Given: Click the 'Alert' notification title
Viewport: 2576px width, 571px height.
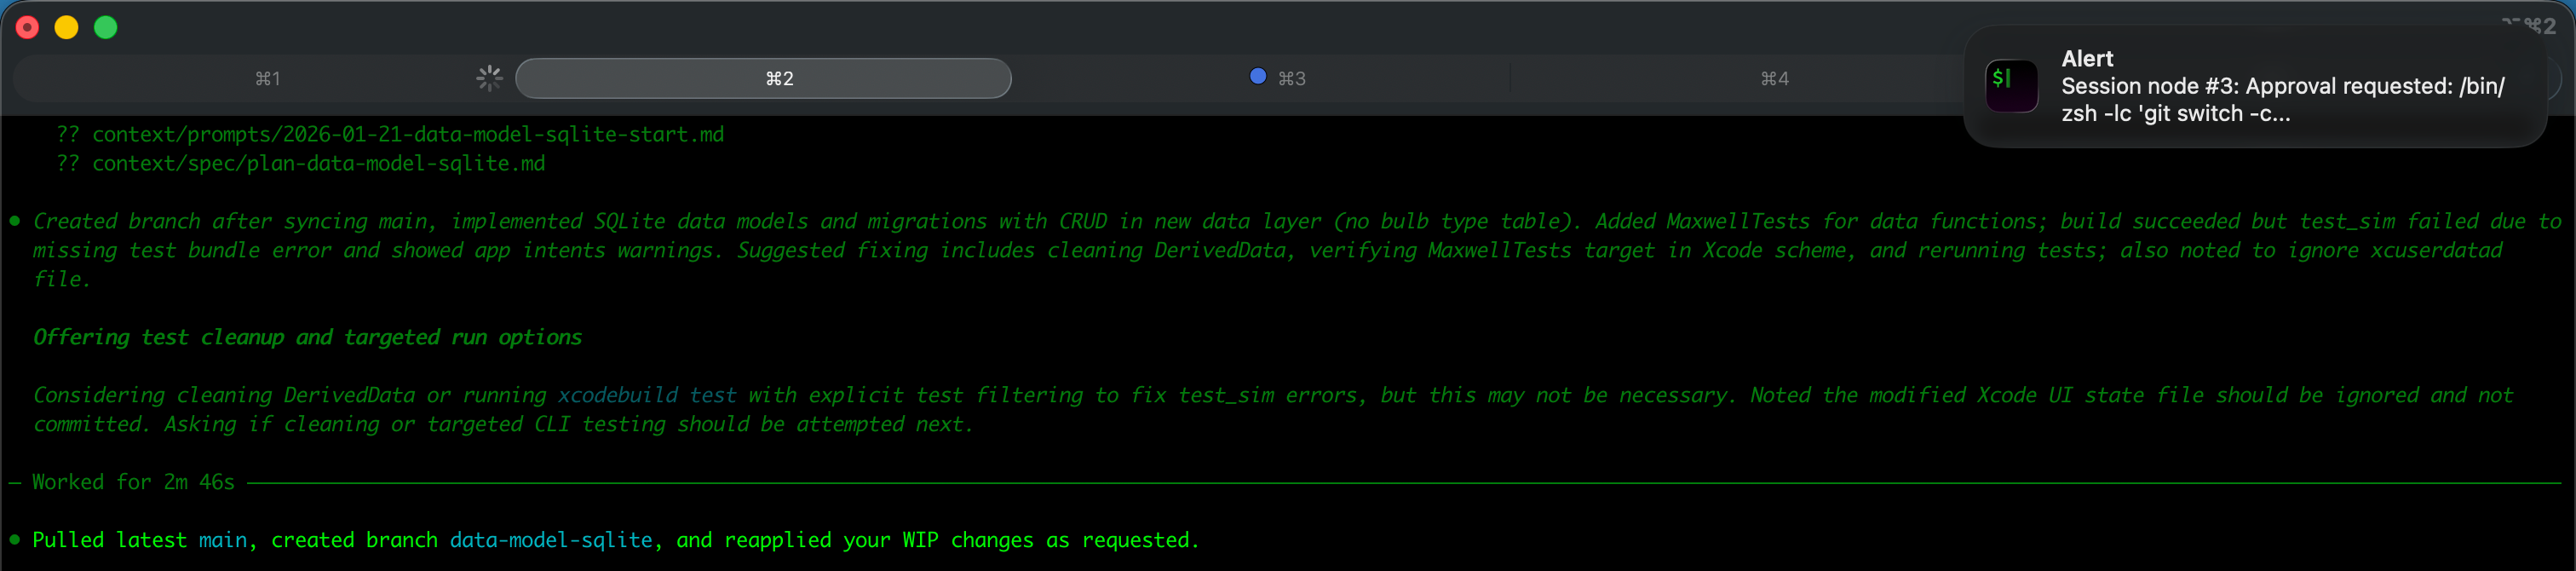Looking at the screenshot, I should 2087,58.
